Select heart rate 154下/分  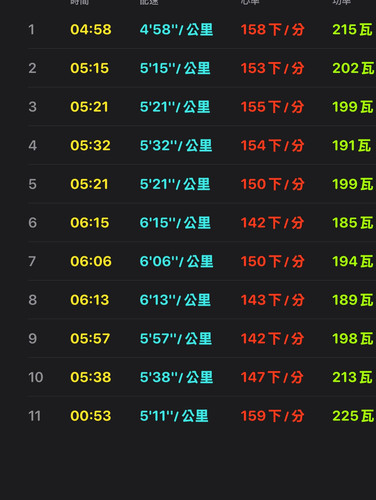pos(272,146)
